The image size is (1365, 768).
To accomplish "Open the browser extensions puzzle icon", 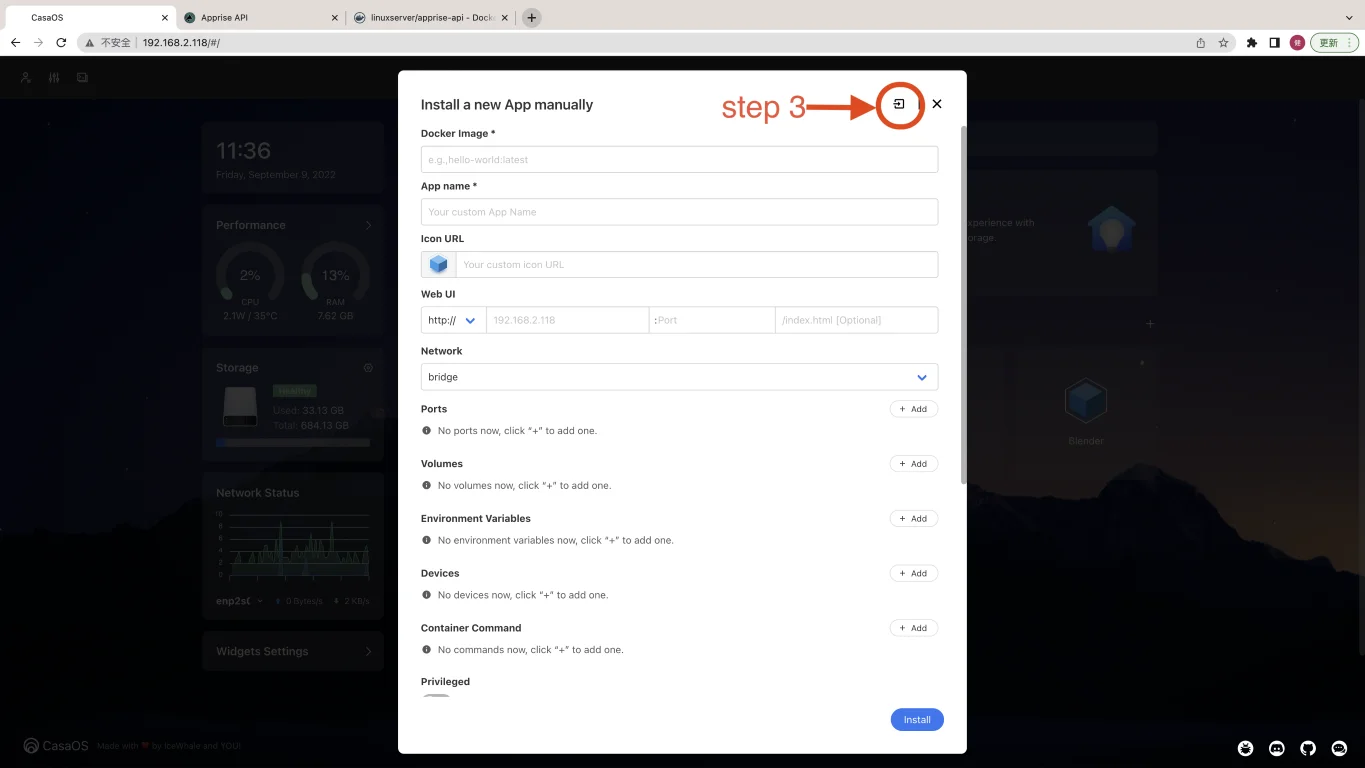I will click(1251, 43).
